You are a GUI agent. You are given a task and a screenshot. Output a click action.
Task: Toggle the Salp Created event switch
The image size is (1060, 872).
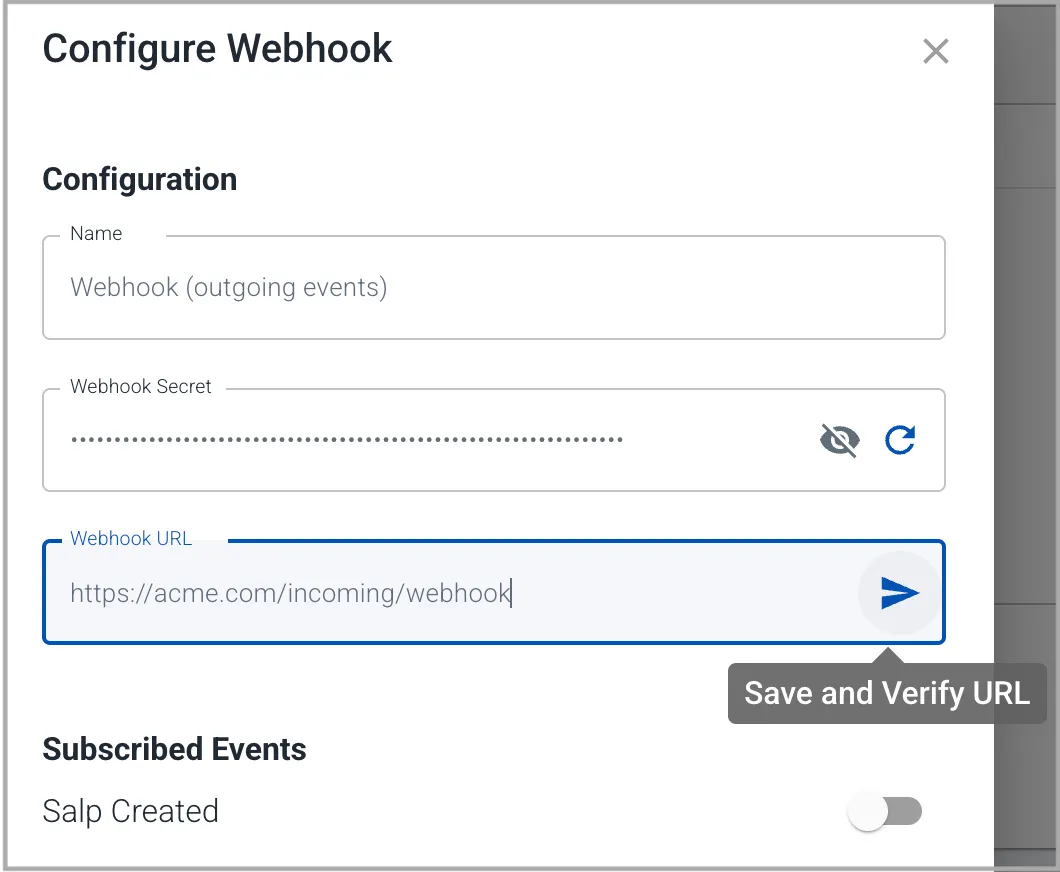(885, 811)
